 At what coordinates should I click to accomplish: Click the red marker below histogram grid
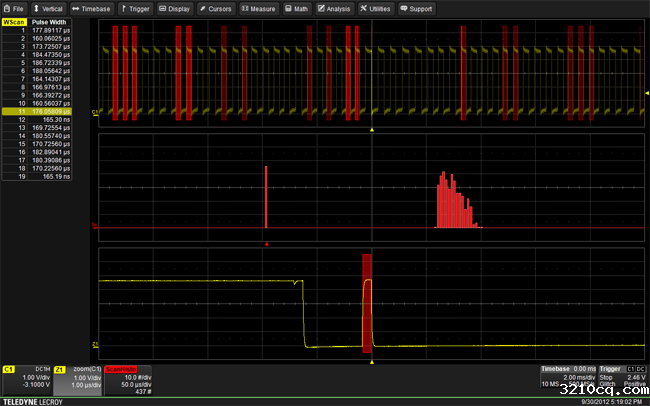[267, 244]
